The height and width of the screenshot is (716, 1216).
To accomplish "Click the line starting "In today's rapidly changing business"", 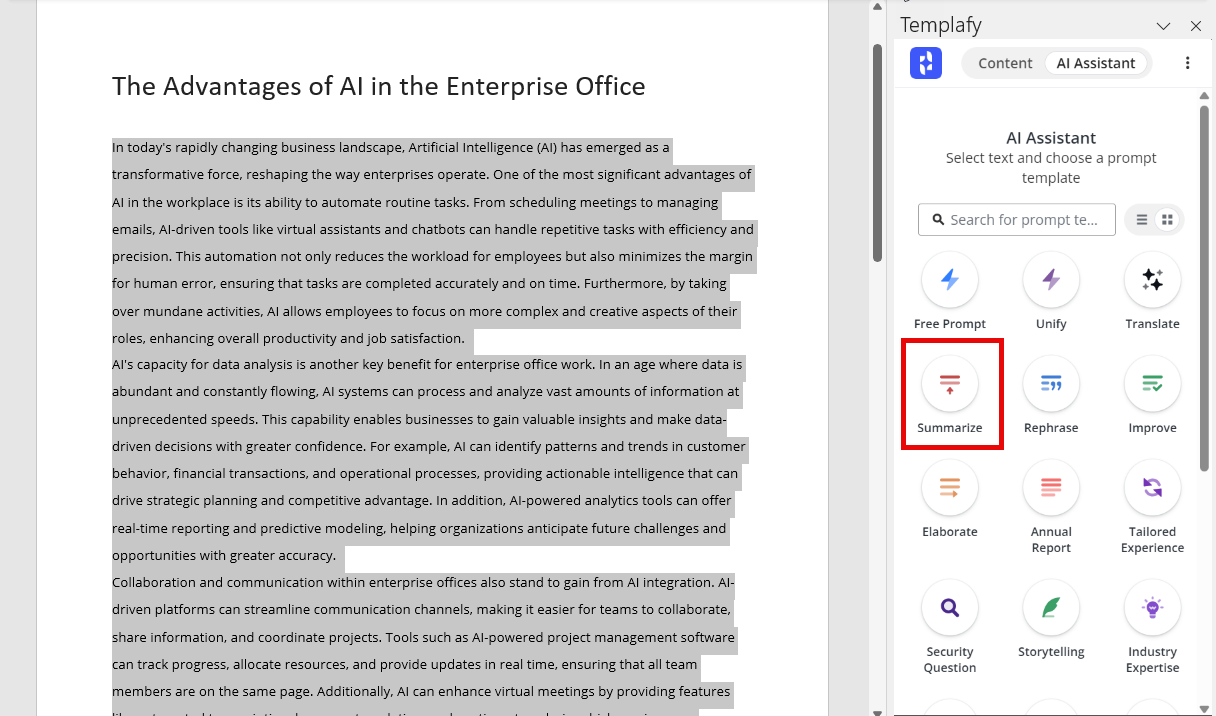I will (391, 148).
